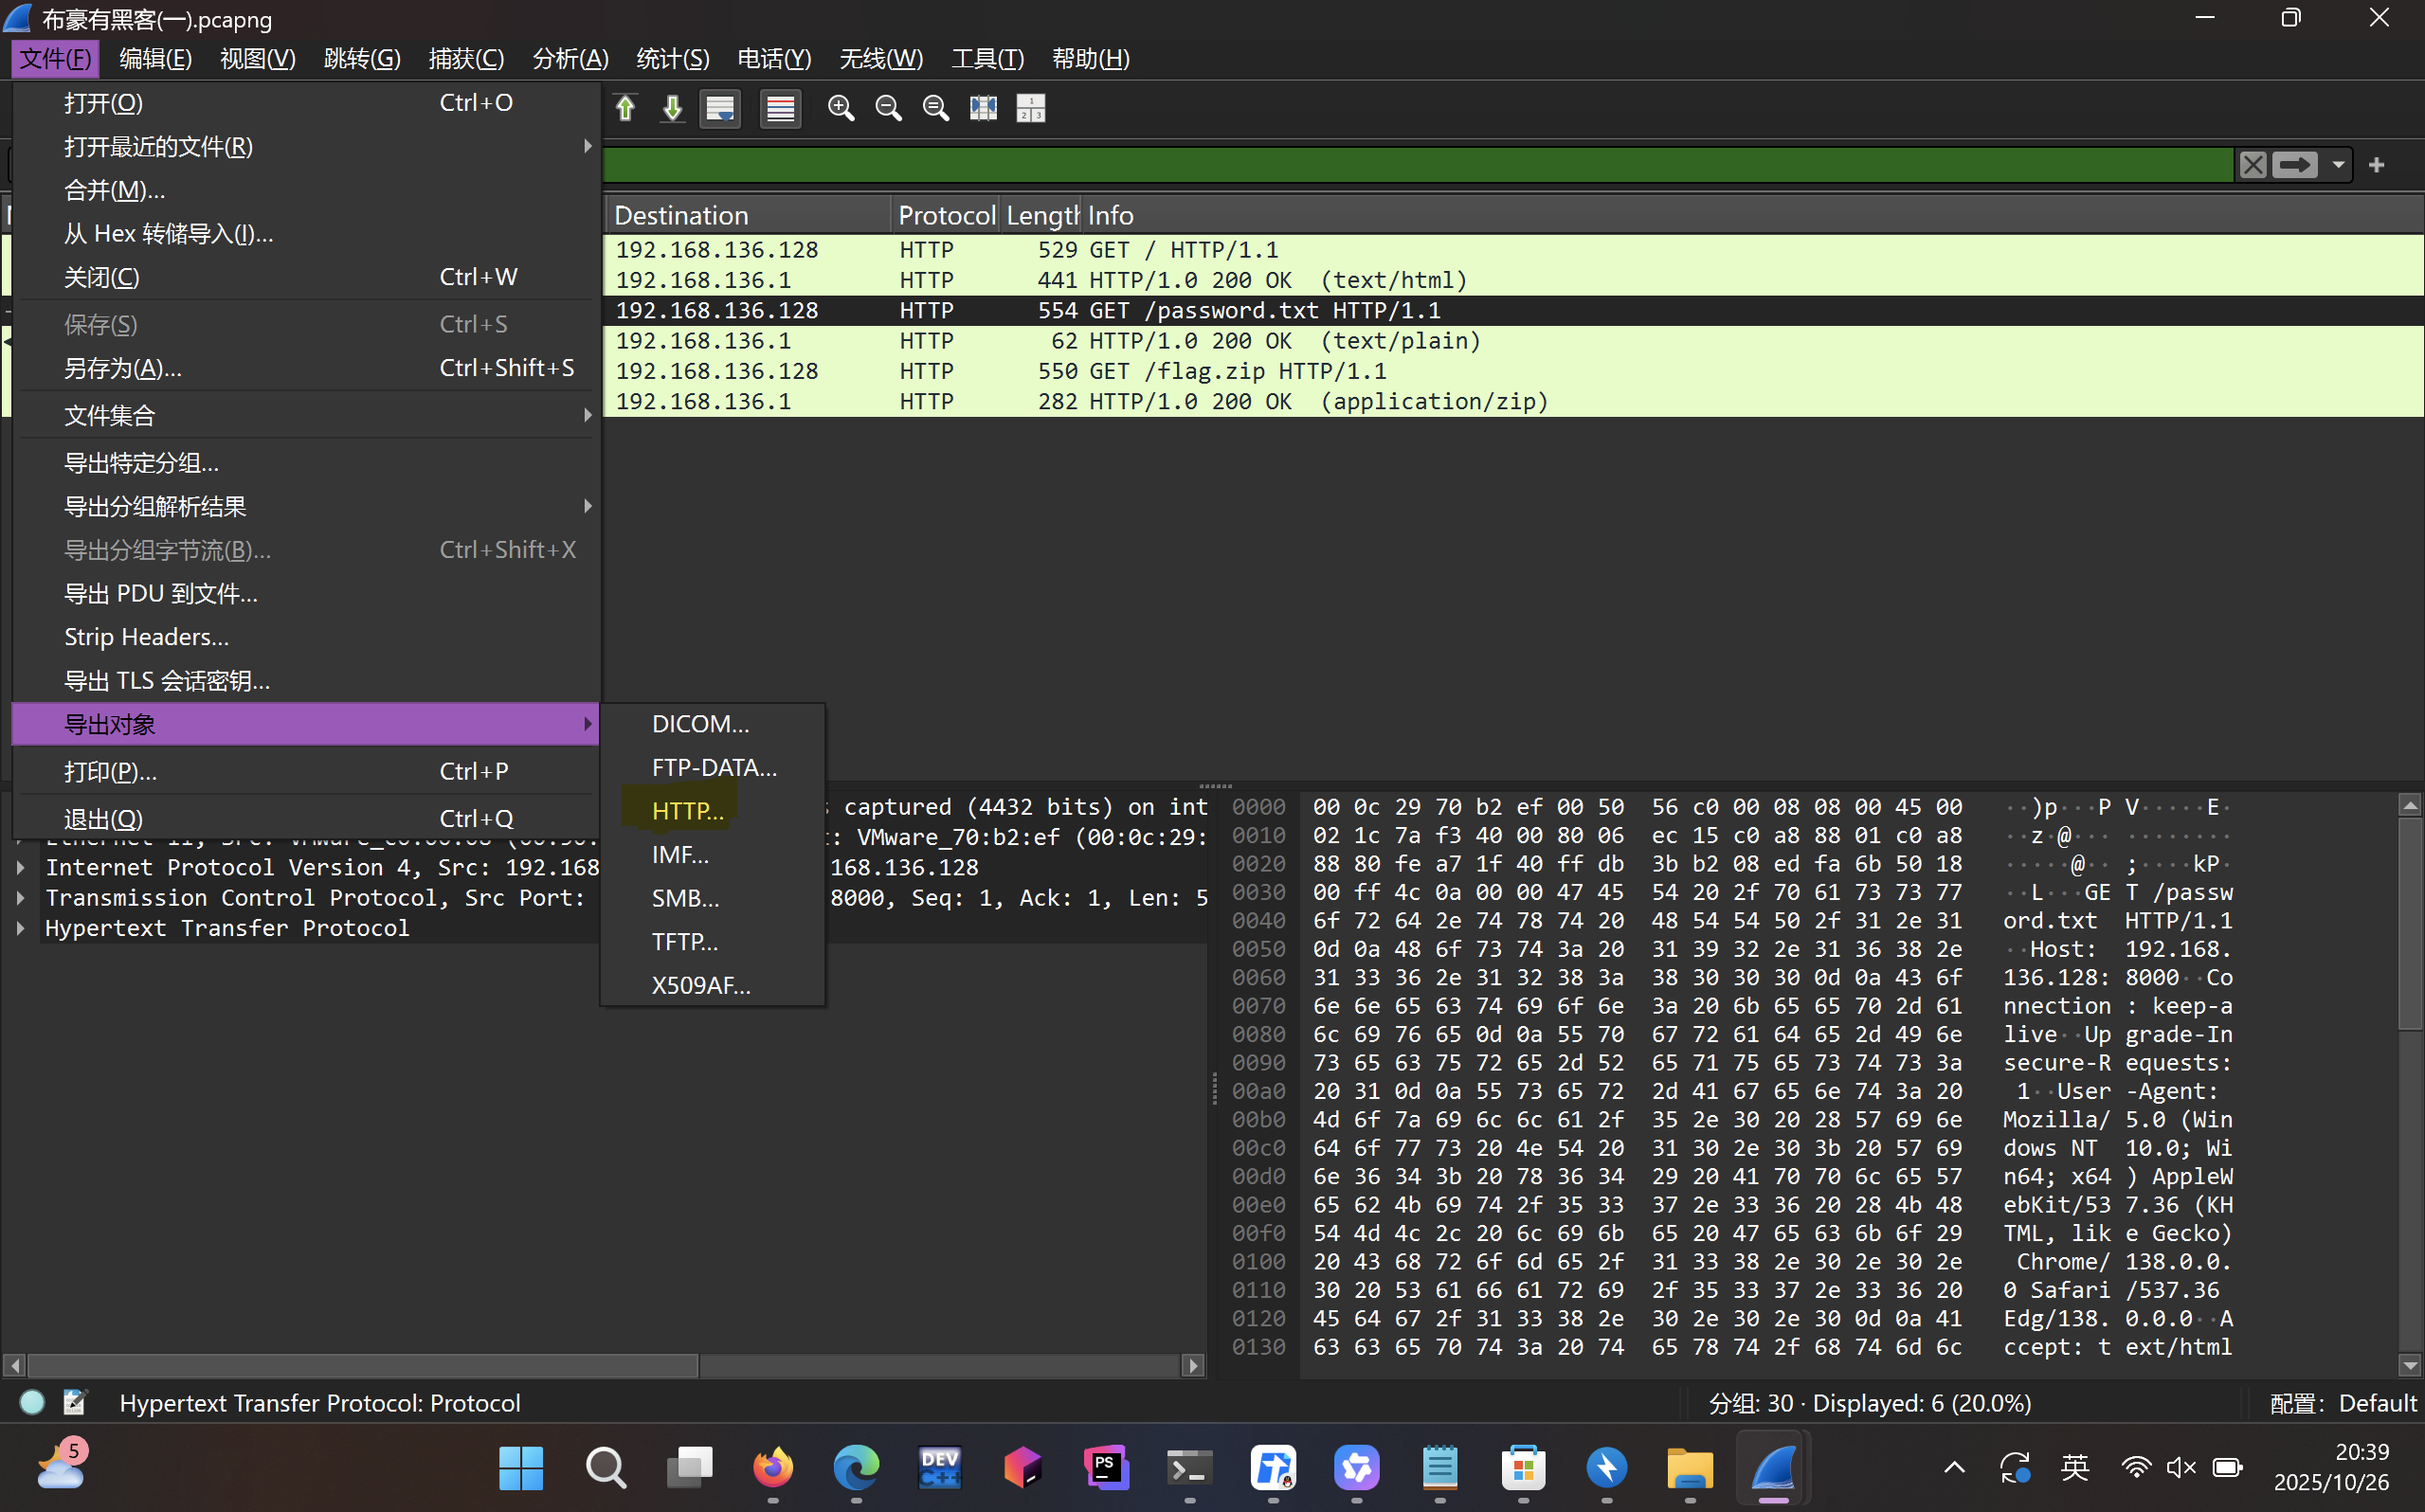This screenshot has width=2425, height=1512.
Task: Choose Strip Headers... menu entry
Action: coord(306,637)
